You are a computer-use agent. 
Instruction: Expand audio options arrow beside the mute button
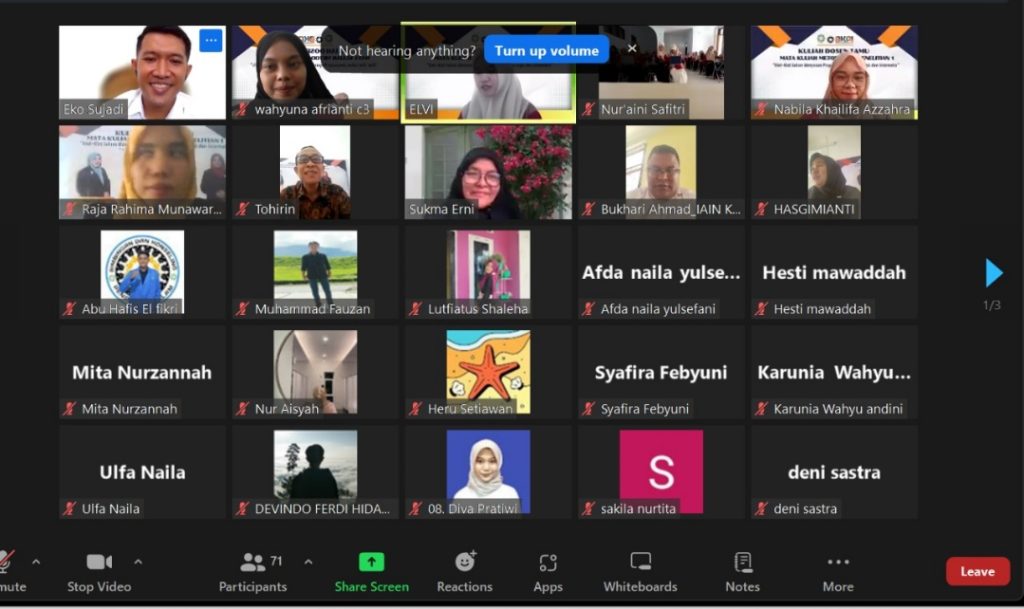click(x=37, y=562)
